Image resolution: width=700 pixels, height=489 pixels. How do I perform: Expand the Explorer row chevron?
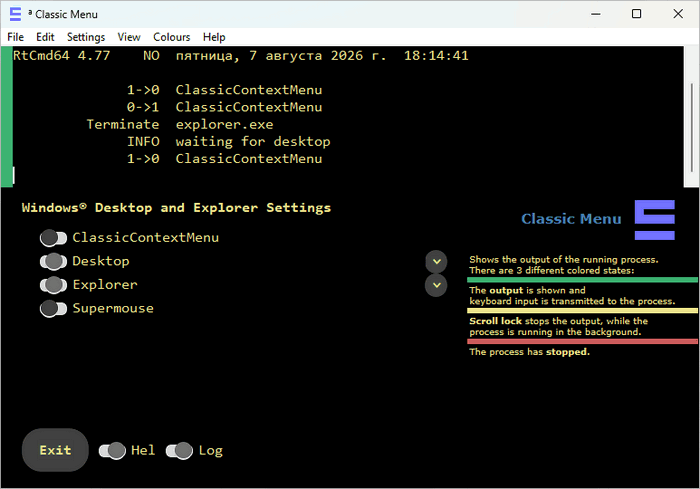(436, 285)
